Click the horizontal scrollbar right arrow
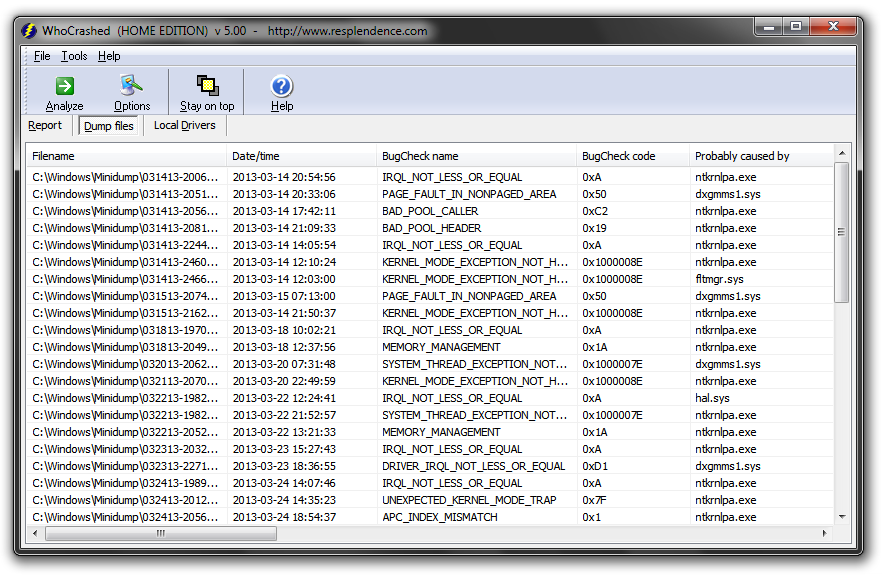 coord(825,533)
